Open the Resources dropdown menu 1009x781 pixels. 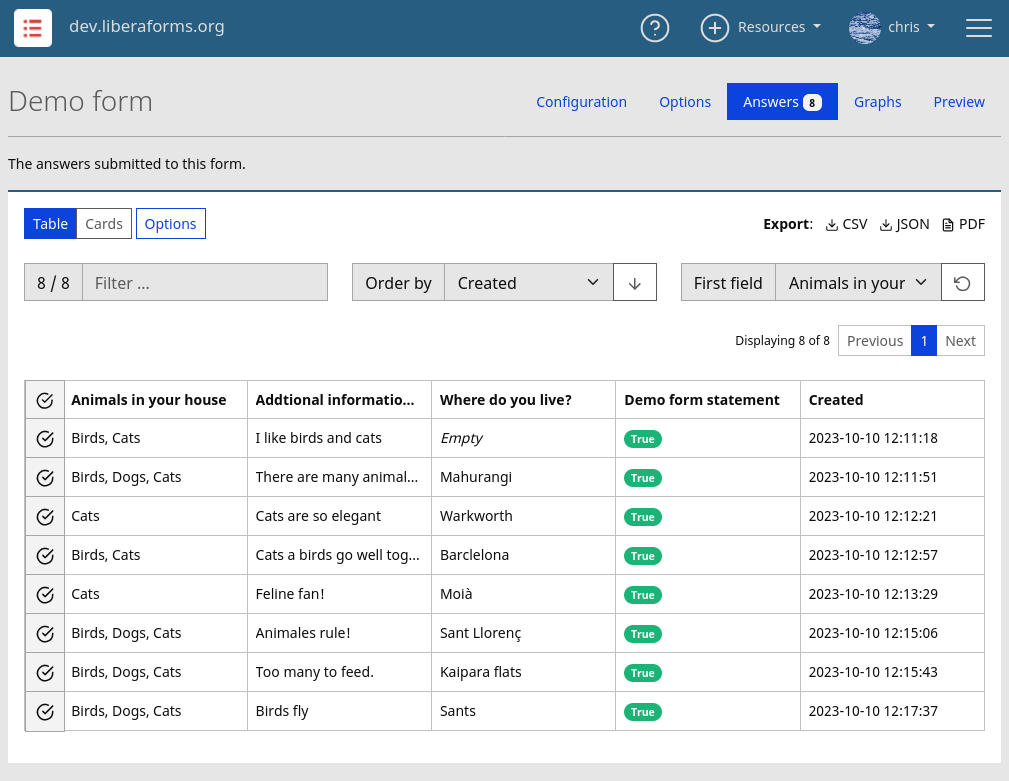pyautogui.click(x=779, y=28)
